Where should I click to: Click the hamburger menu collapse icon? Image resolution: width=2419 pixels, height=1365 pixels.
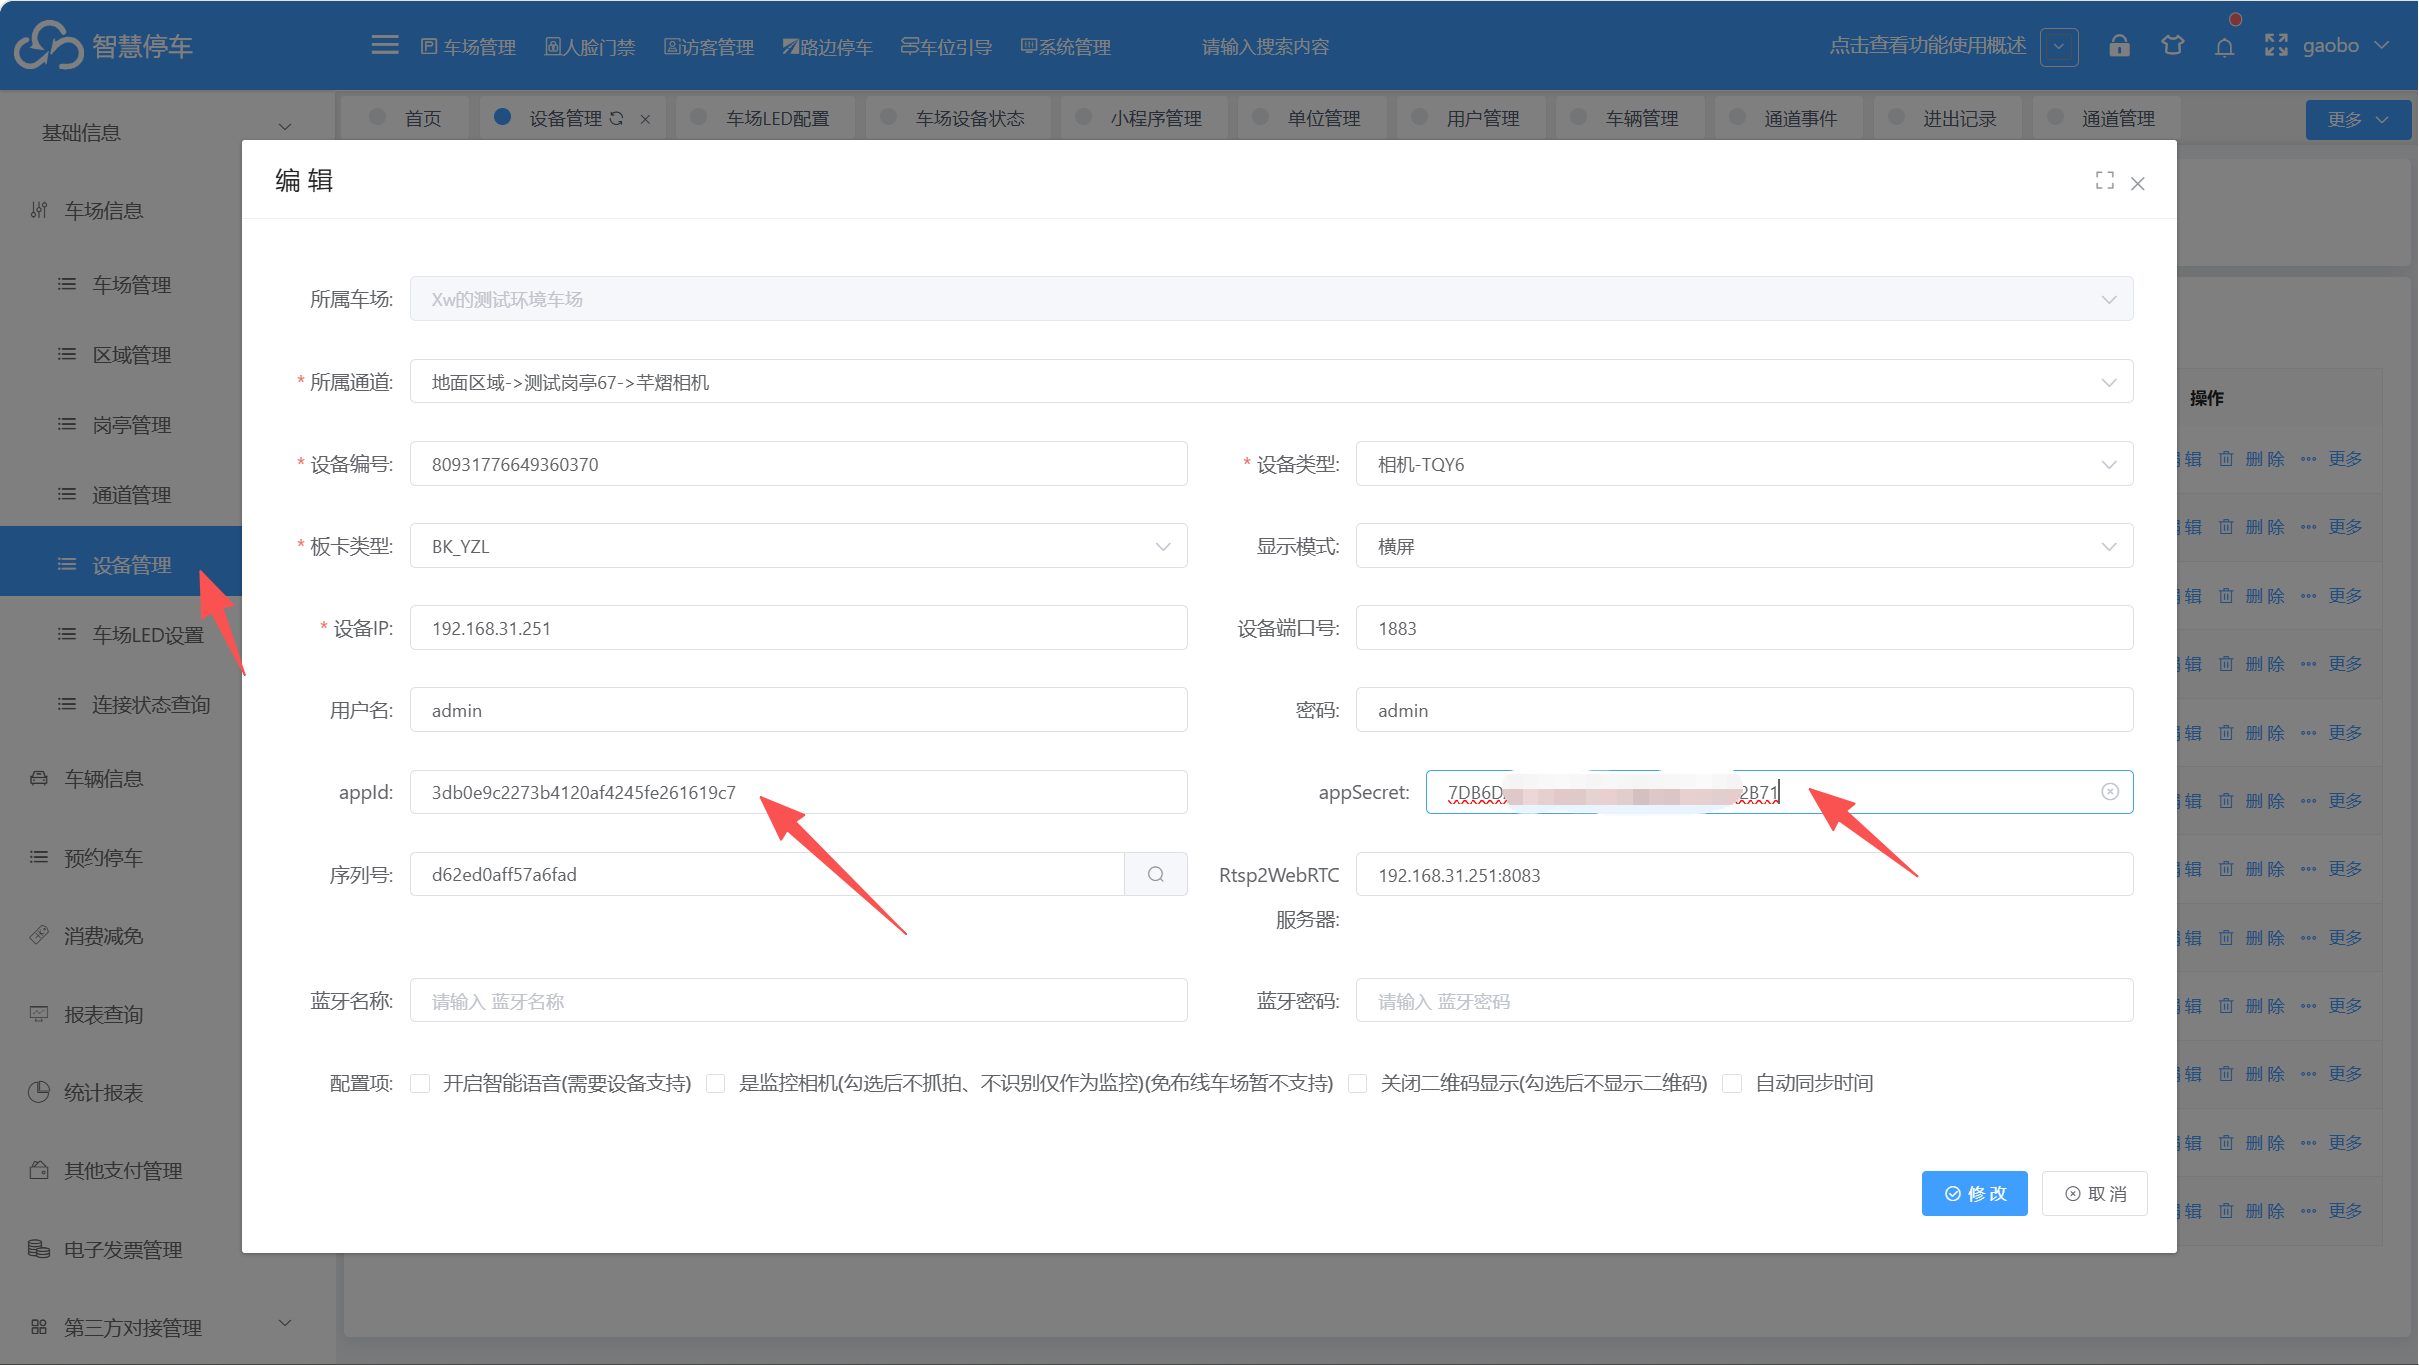point(384,46)
